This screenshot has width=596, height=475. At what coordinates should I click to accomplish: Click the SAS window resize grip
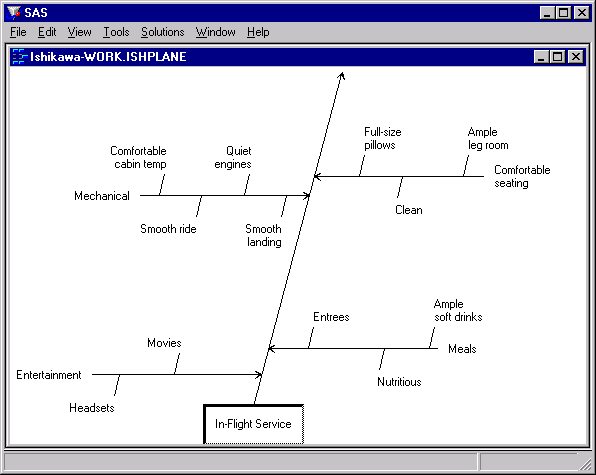585,464
